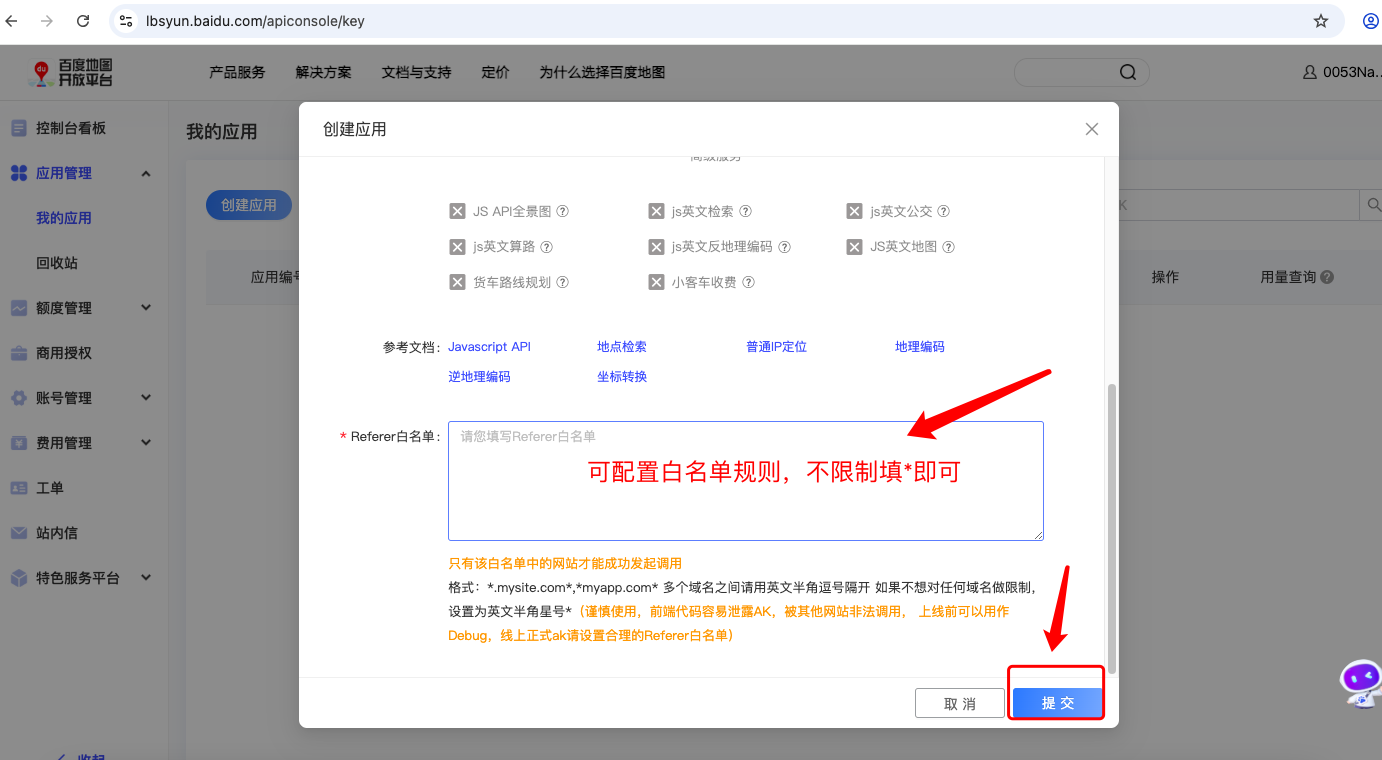Open the purple robot assistant

[x=1360, y=684]
